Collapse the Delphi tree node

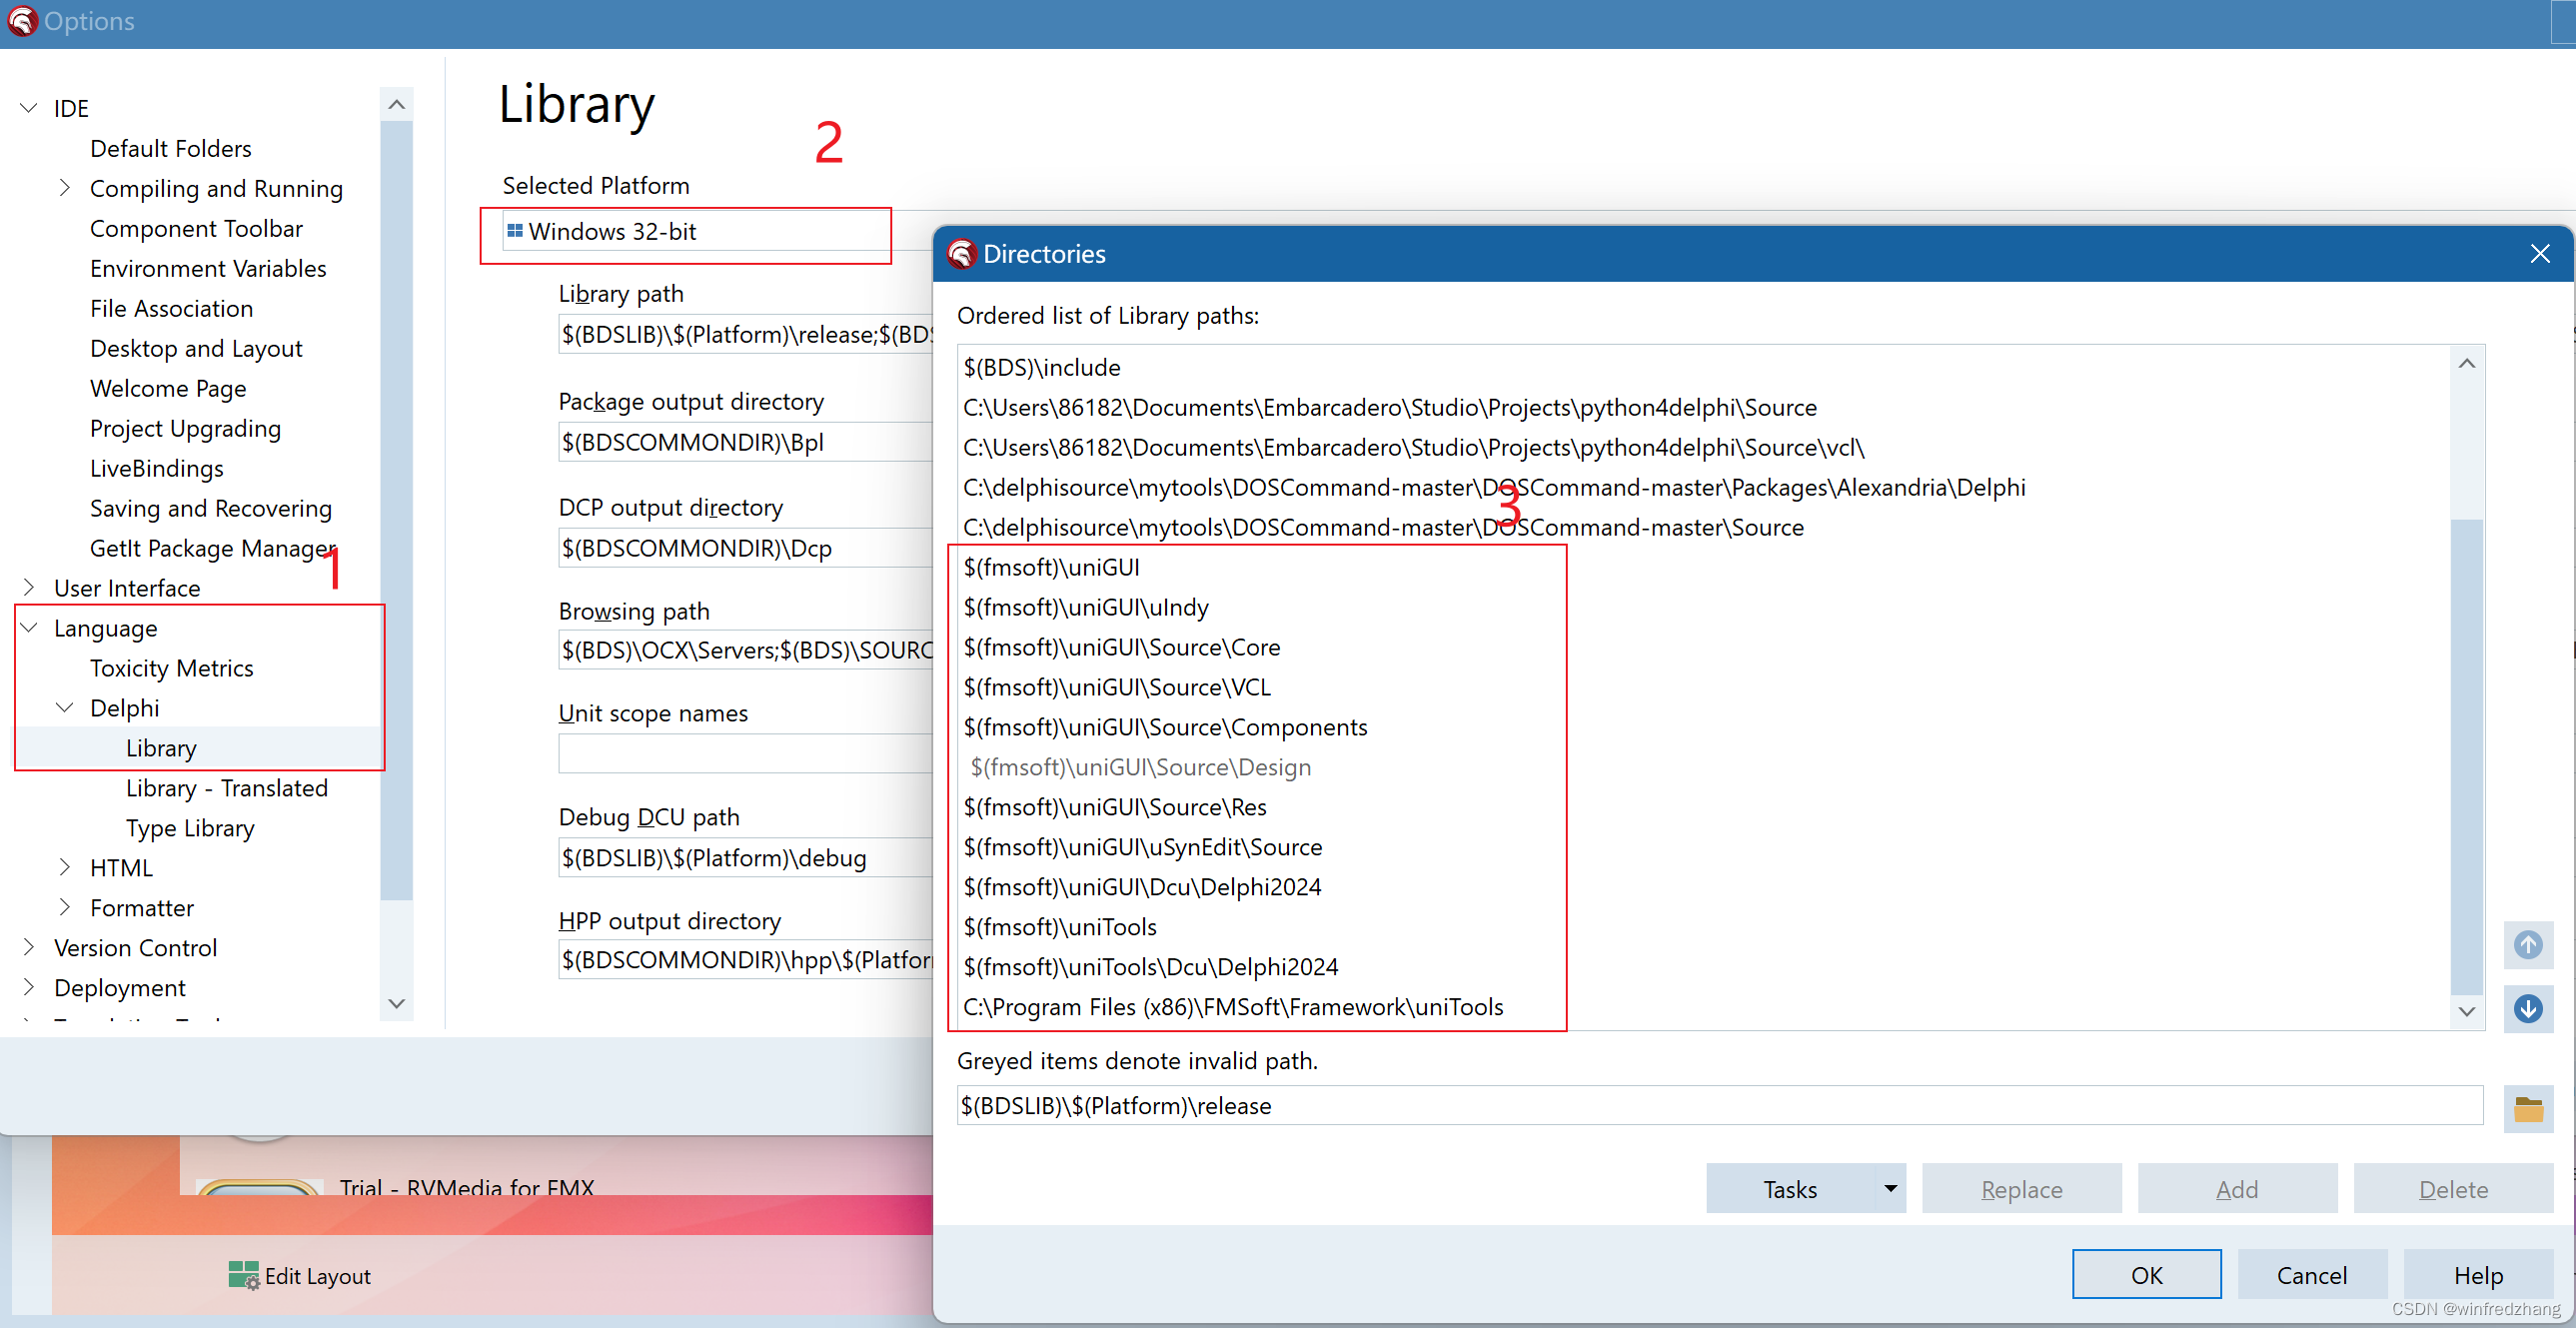point(65,707)
